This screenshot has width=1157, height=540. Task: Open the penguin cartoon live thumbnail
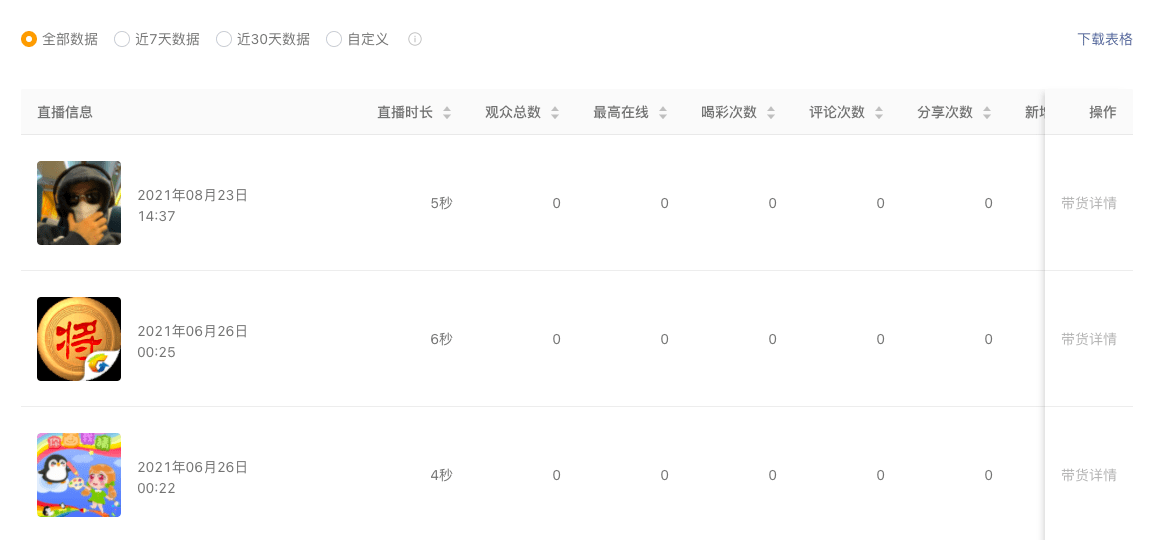(x=79, y=475)
